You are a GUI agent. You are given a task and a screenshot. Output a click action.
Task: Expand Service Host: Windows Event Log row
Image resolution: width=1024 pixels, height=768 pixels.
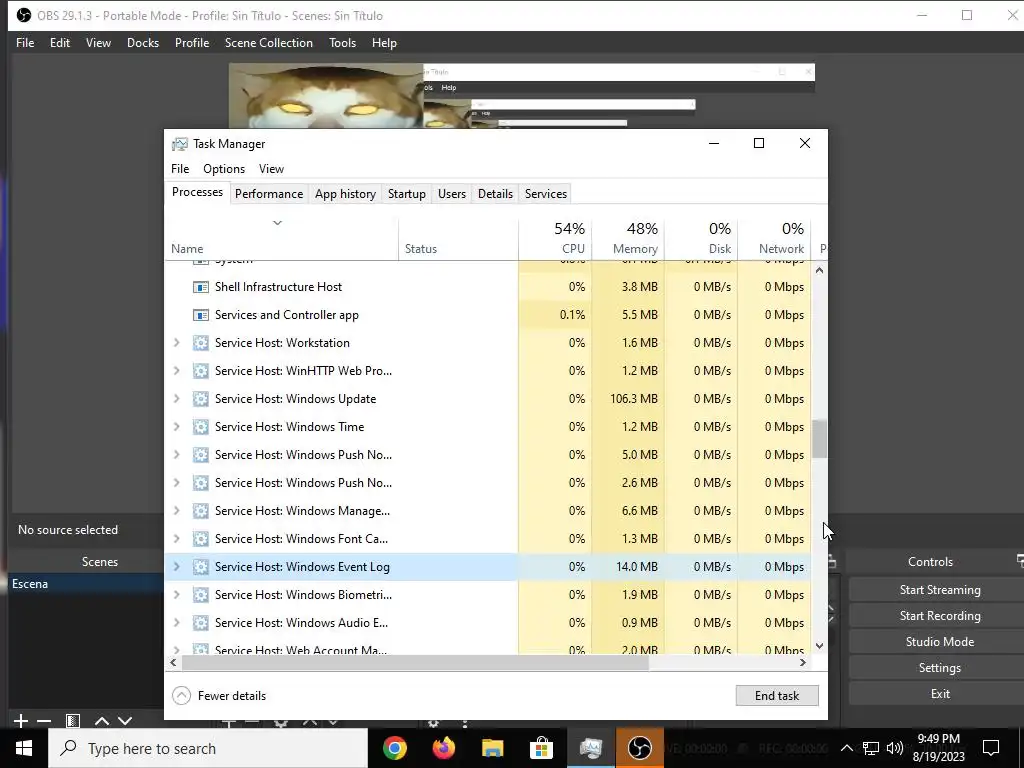coord(176,567)
